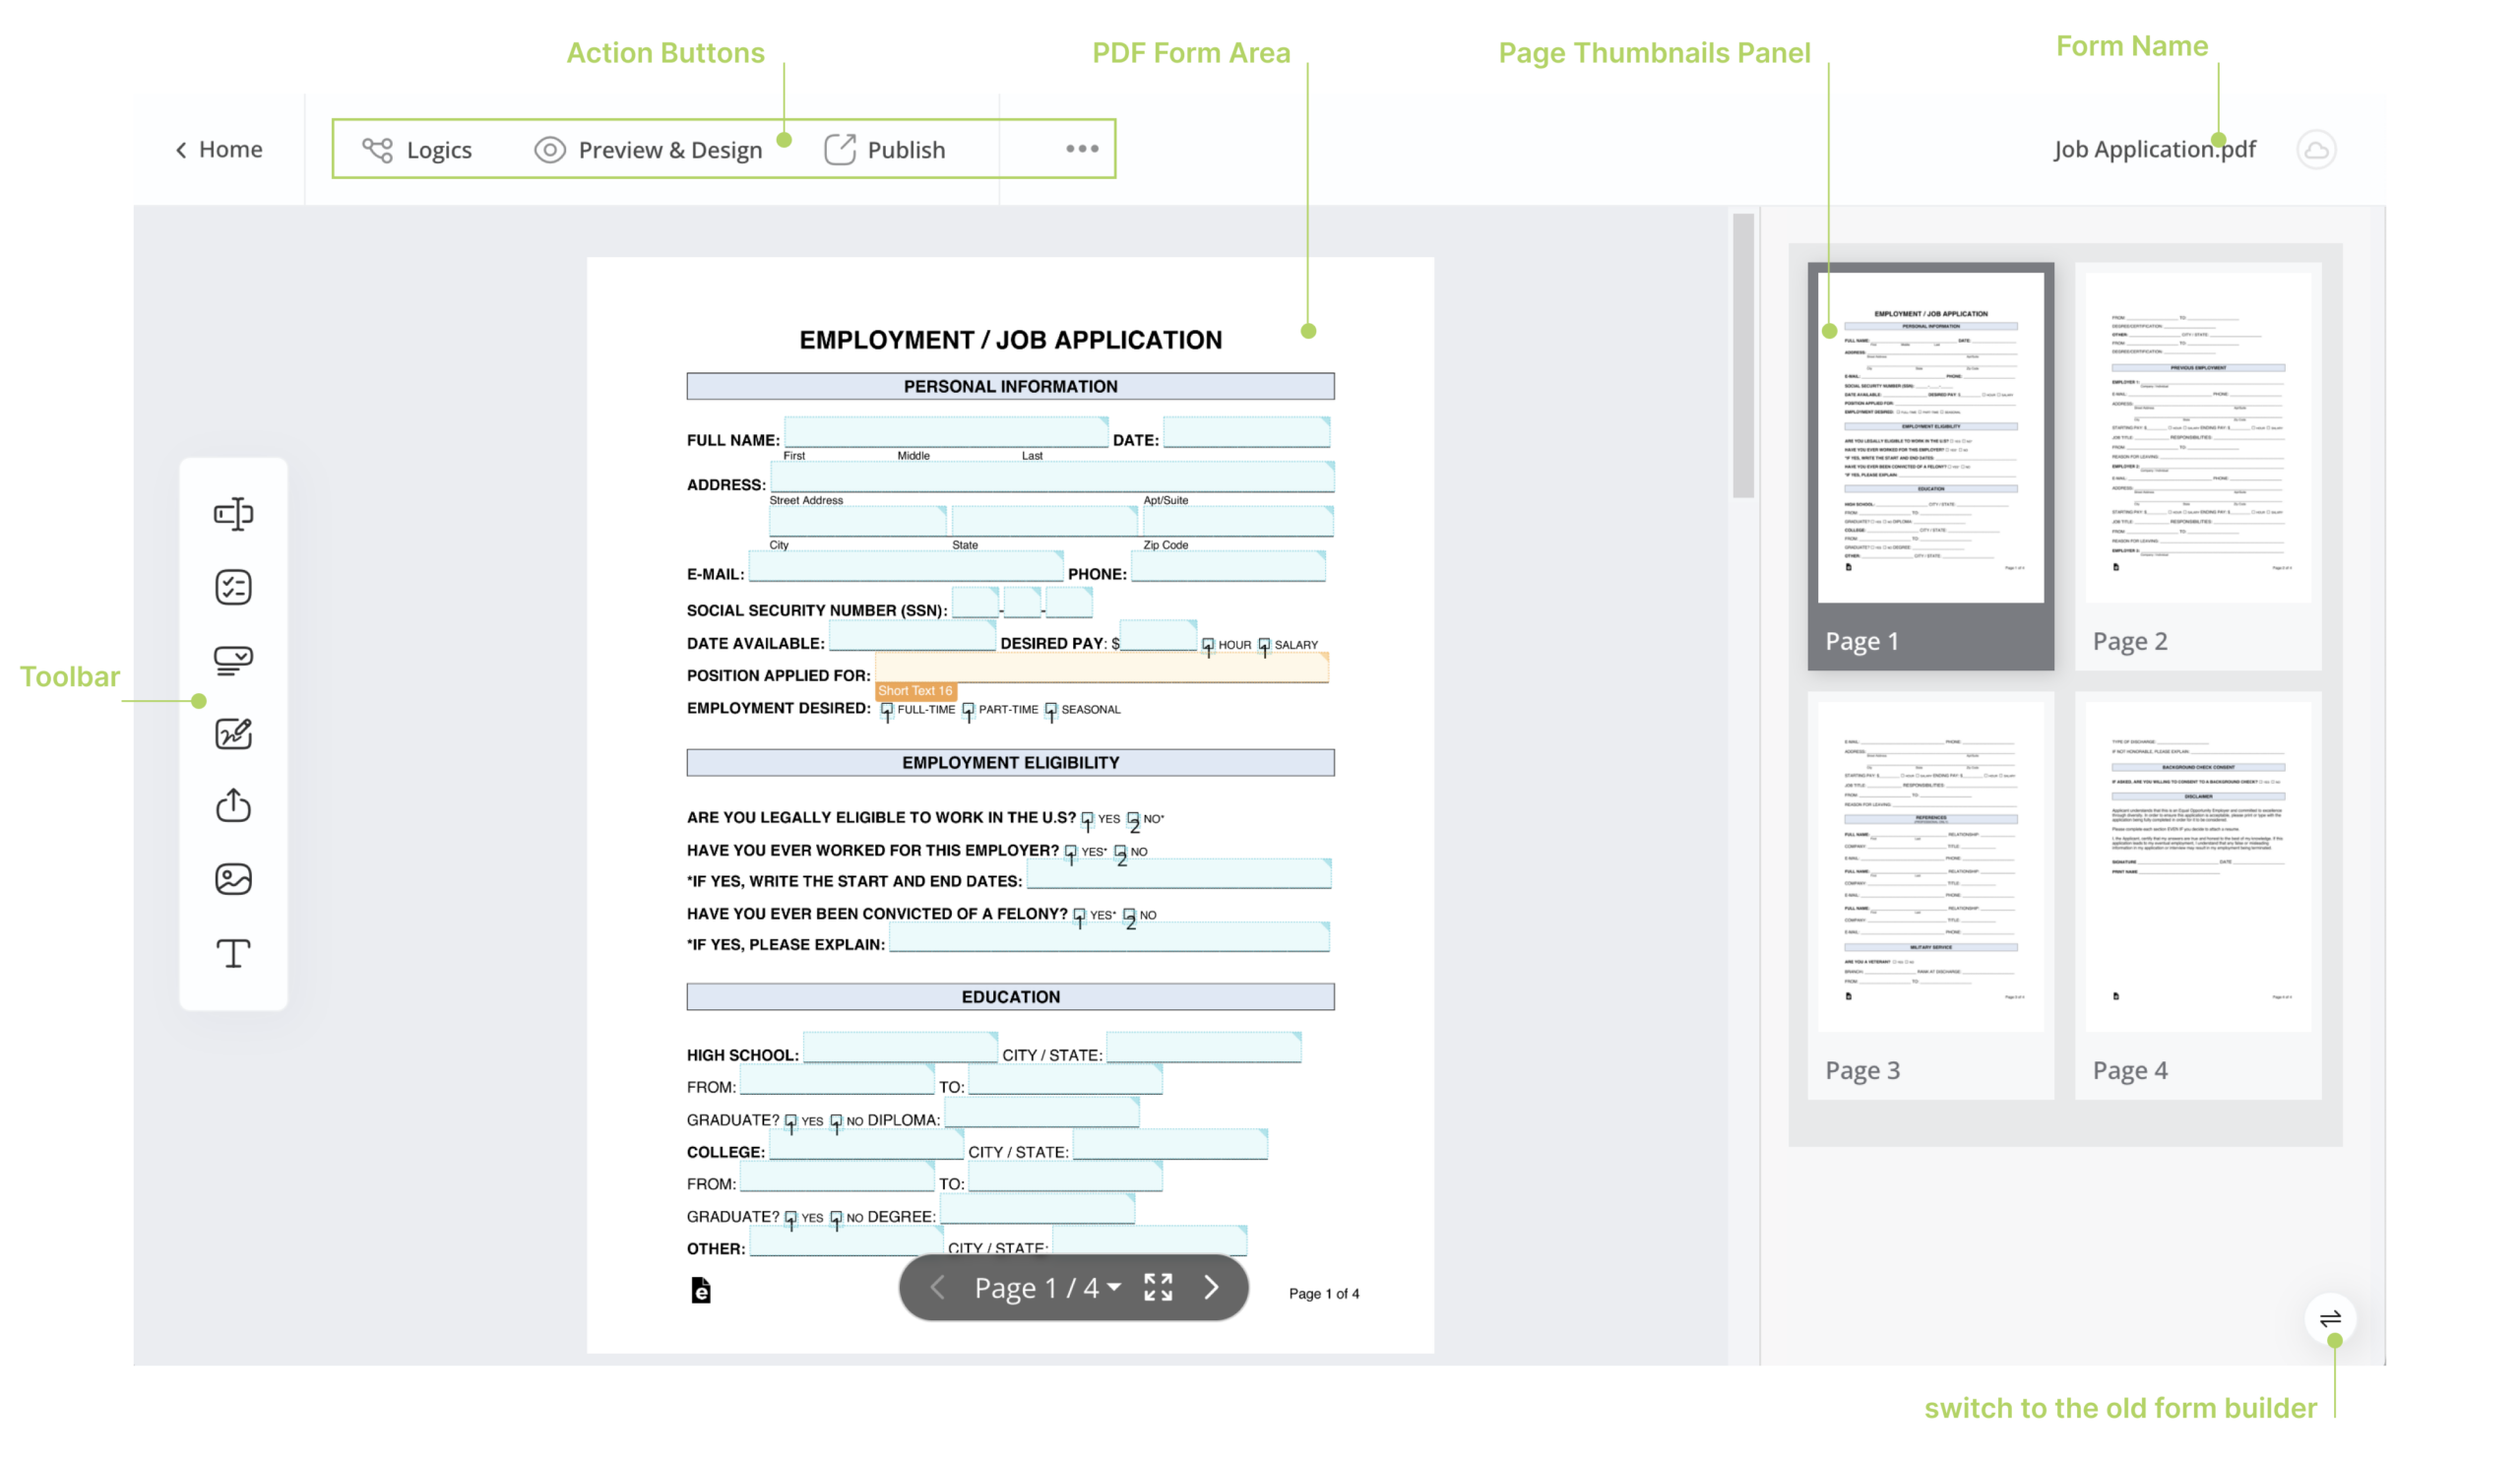Select the dropdown field tool in toolbar
Image resolution: width=2520 pixels, height=1463 pixels.
click(233, 660)
